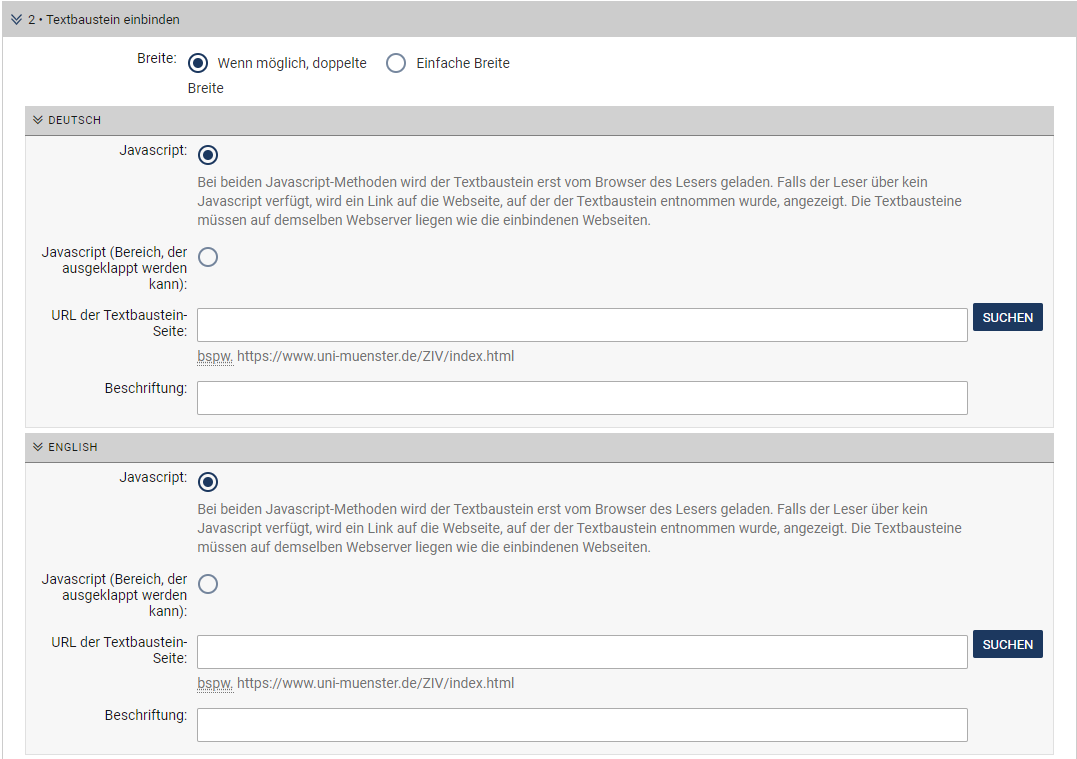Select Javascript radio in ENGLISH section
This screenshot has height=759, width=1077.
pyautogui.click(x=208, y=482)
